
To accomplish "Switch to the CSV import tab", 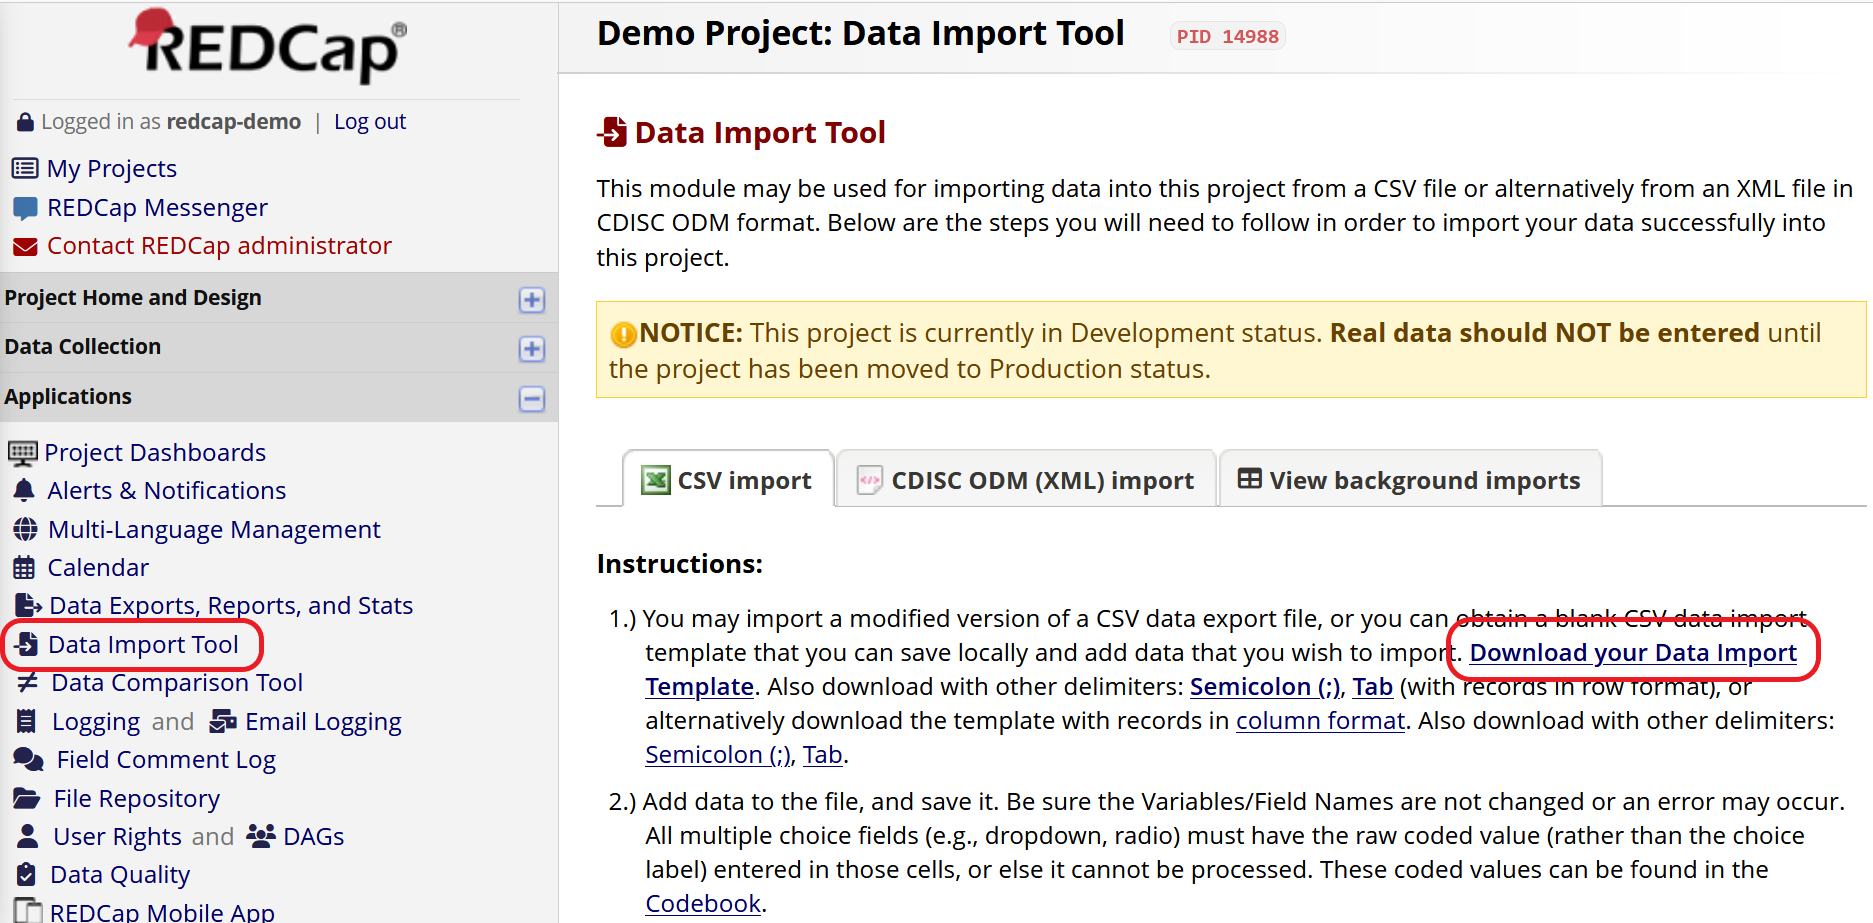I will pos(728,480).
